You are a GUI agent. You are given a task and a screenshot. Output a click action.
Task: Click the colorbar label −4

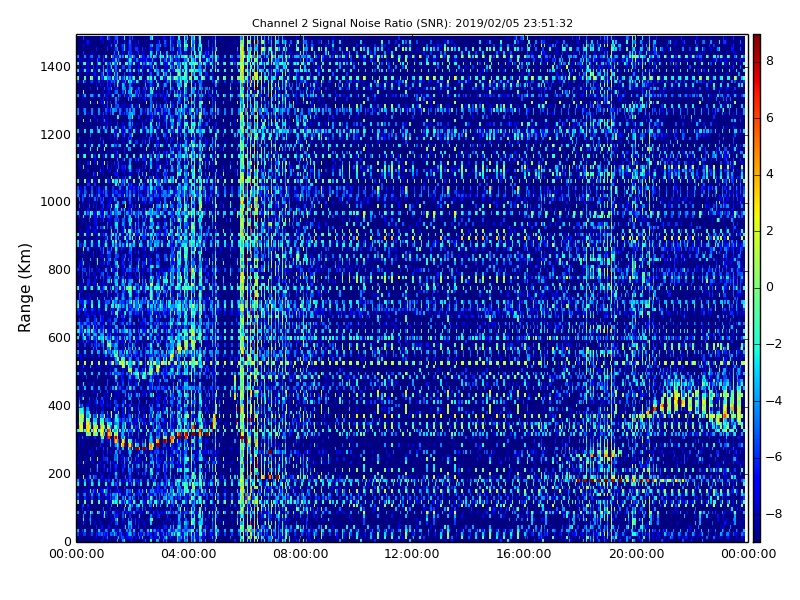[774, 401]
